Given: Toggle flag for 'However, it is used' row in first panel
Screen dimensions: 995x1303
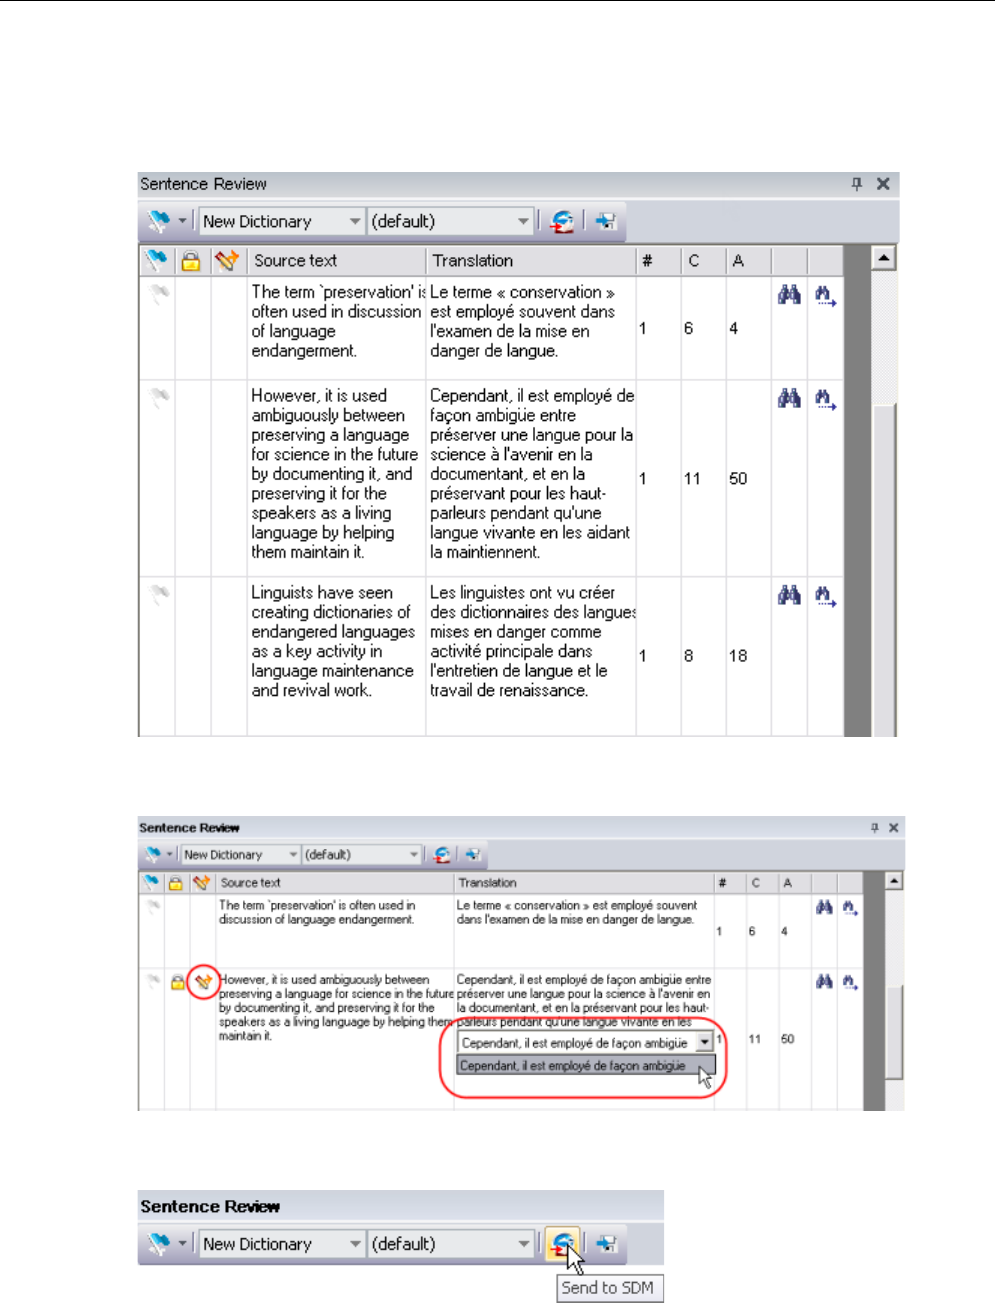Looking at the screenshot, I should tap(159, 398).
